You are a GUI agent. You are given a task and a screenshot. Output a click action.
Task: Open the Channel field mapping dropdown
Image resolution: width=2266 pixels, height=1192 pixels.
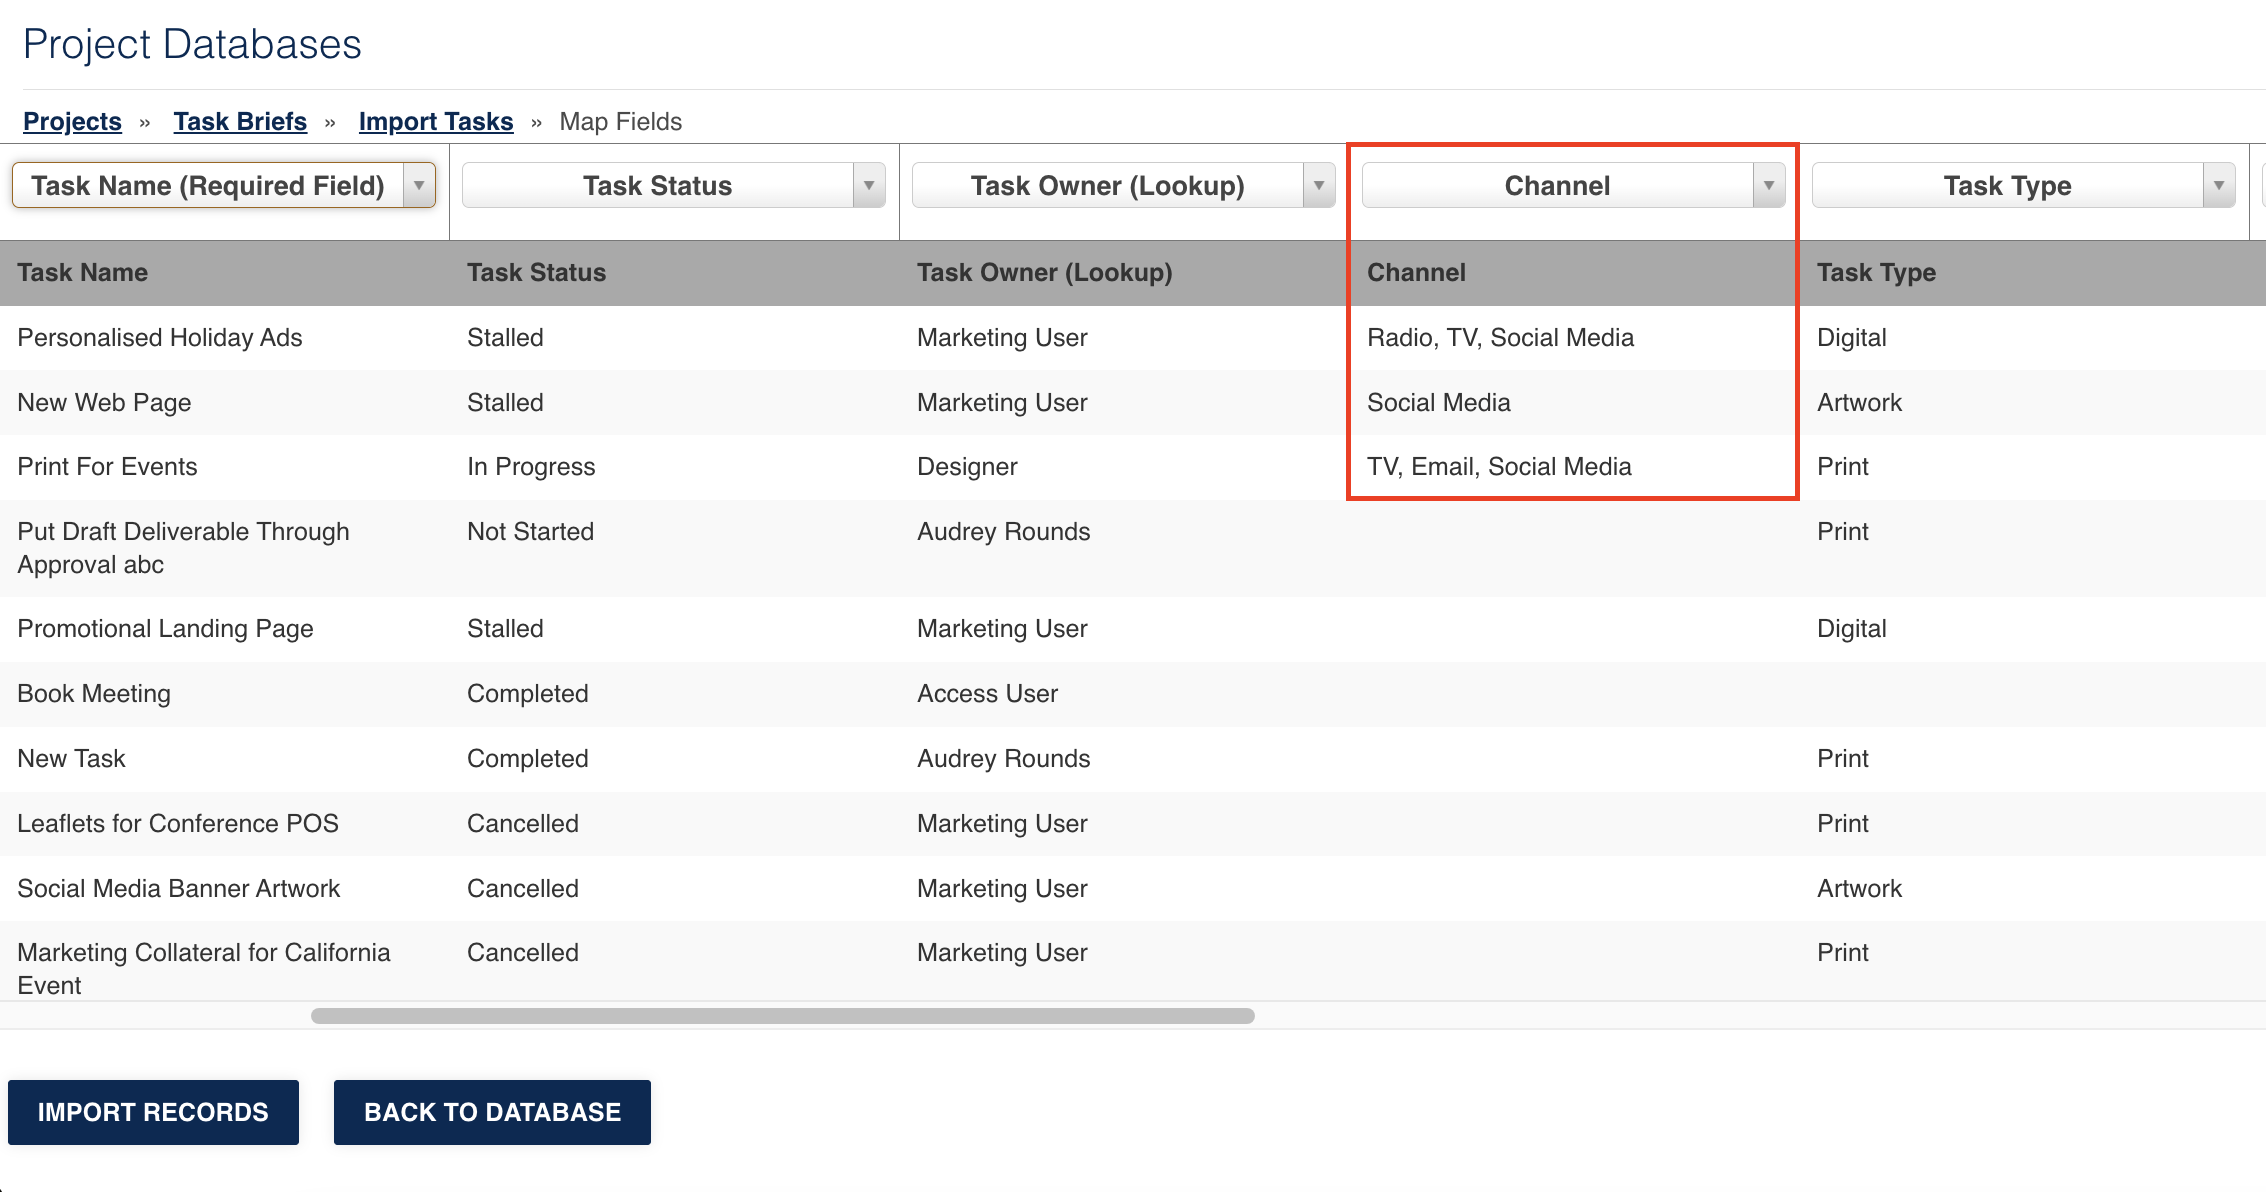[x=1574, y=186]
